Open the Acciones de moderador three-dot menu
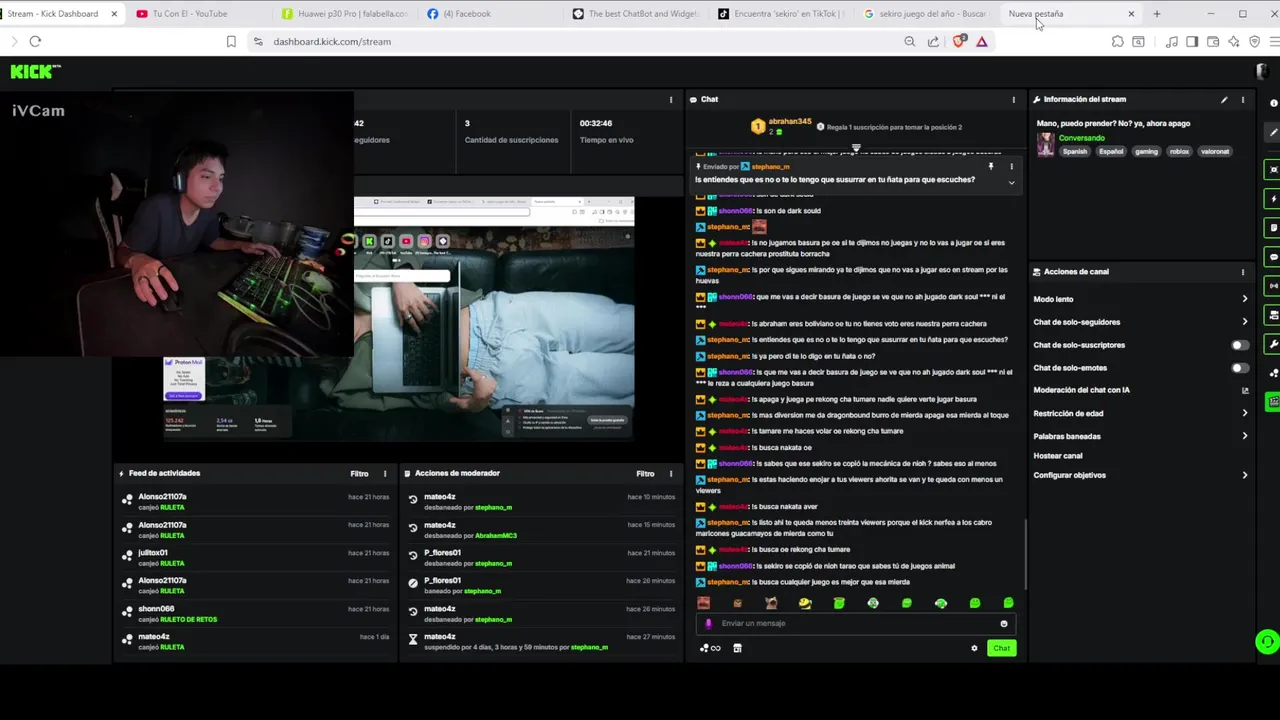Image resolution: width=1280 pixels, height=720 pixels. coord(671,473)
